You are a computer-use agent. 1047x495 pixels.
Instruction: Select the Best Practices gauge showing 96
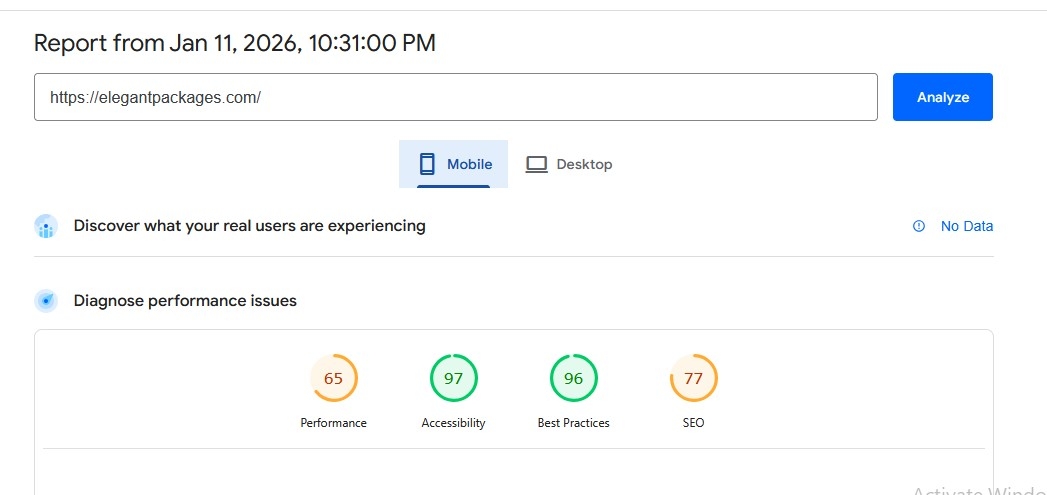point(573,378)
